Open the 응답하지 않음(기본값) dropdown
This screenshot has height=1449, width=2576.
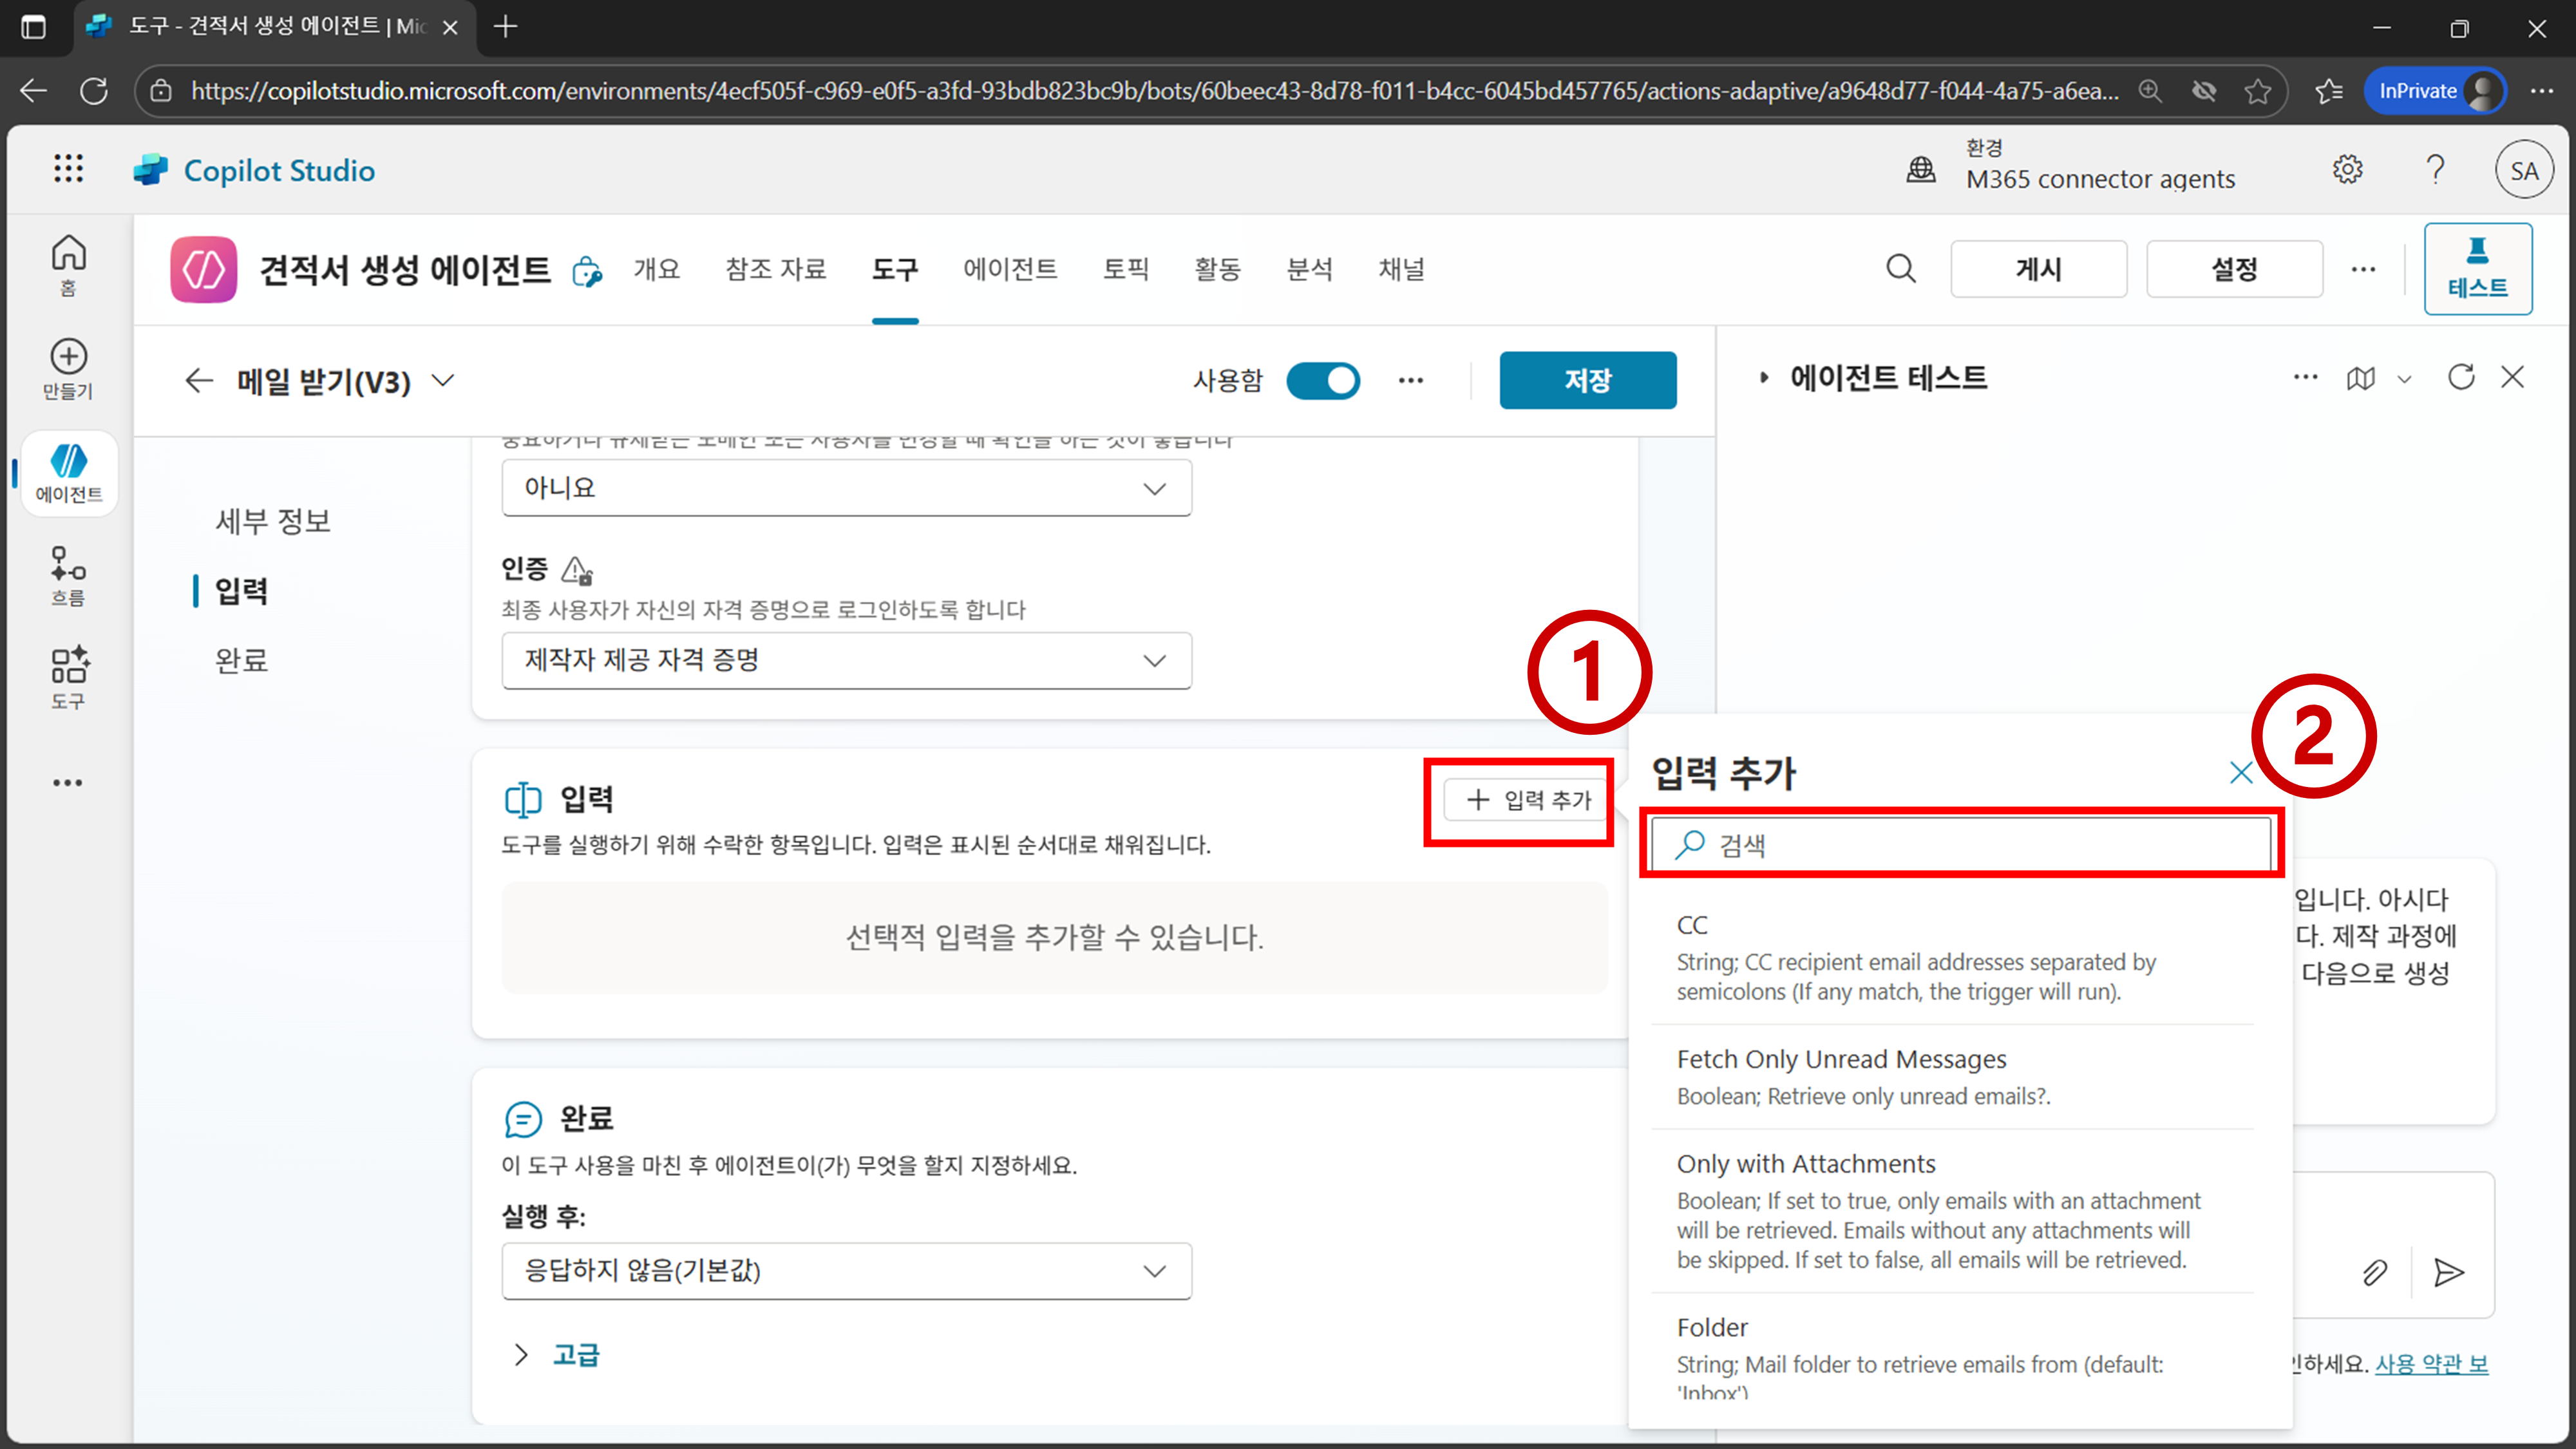coord(846,1271)
